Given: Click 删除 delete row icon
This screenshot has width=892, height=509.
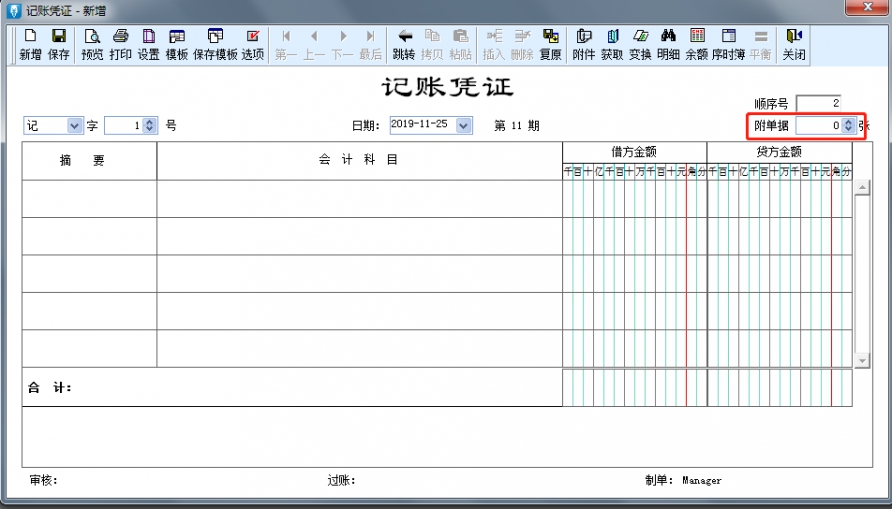Looking at the screenshot, I should click(522, 44).
